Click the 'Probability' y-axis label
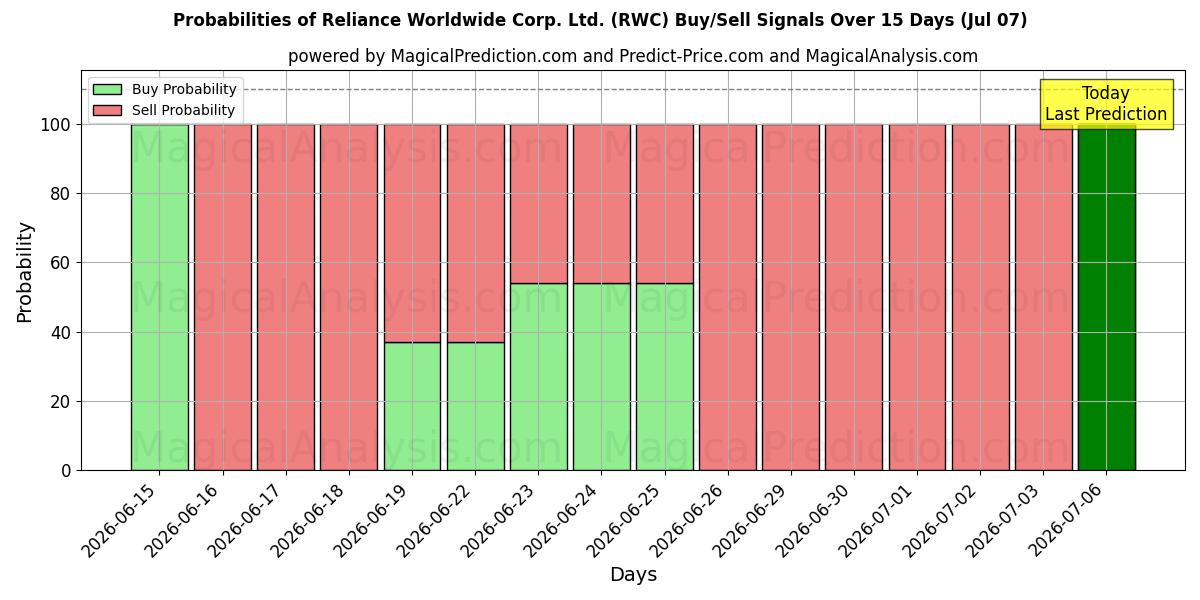The height and width of the screenshot is (600, 1200). [25, 271]
